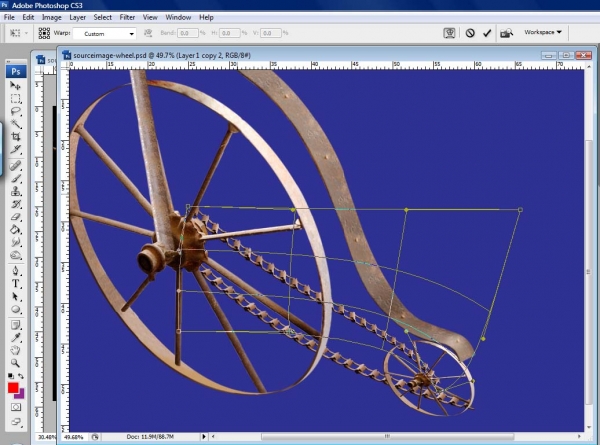Select the Pen tool

(x=15, y=271)
